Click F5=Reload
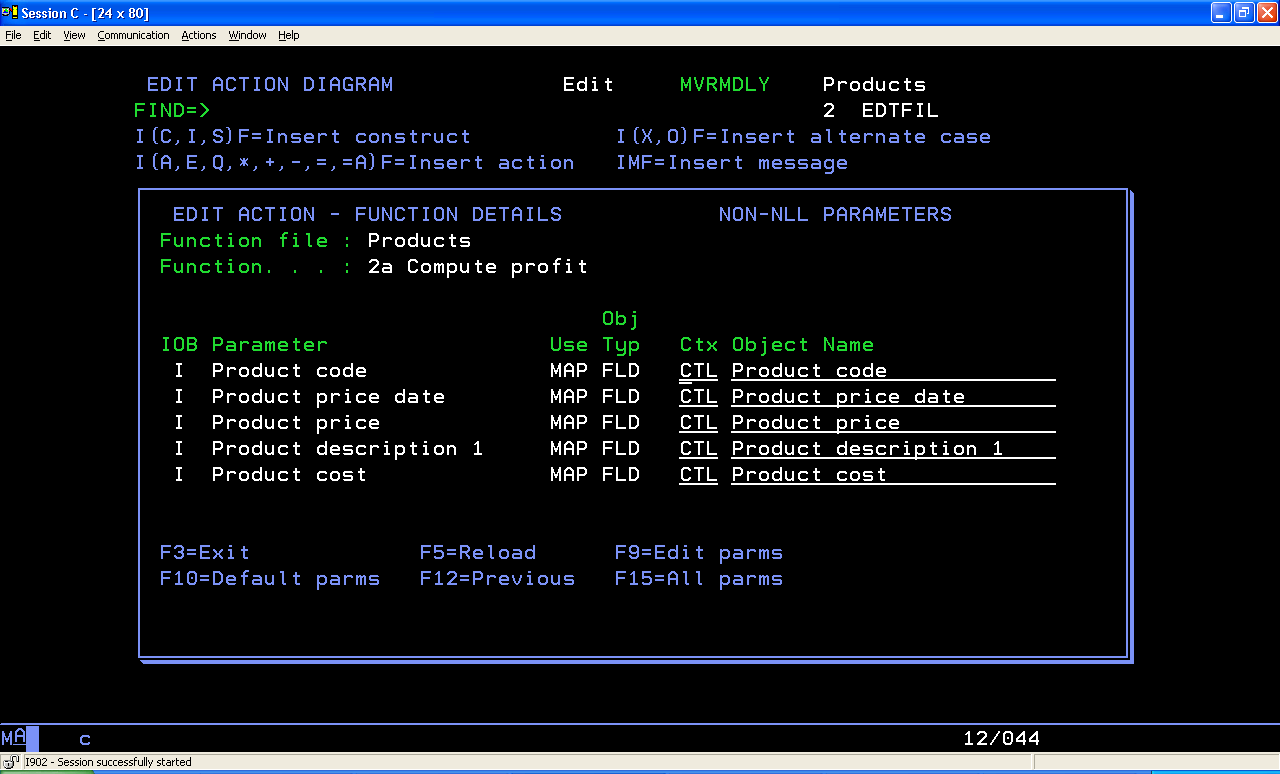Image resolution: width=1280 pixels, height=774 pixels. tap(477, 552)
